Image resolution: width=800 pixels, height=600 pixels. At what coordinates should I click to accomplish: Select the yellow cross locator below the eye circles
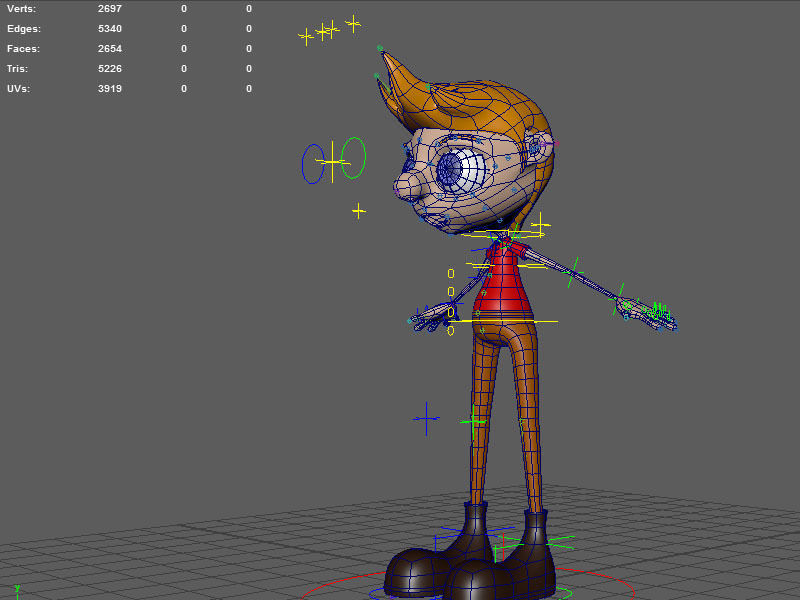click(x=359, y=210)
